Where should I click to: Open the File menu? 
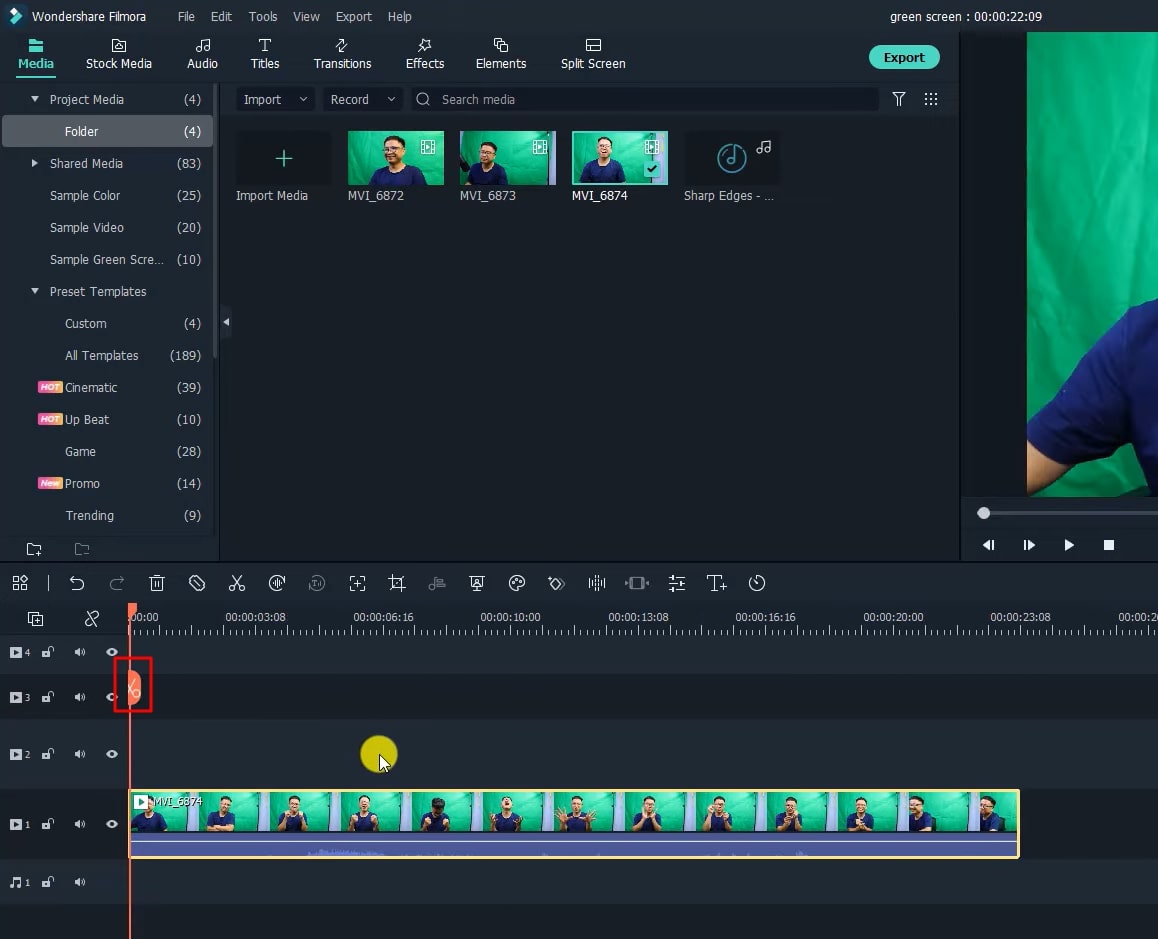click(186, 16)
